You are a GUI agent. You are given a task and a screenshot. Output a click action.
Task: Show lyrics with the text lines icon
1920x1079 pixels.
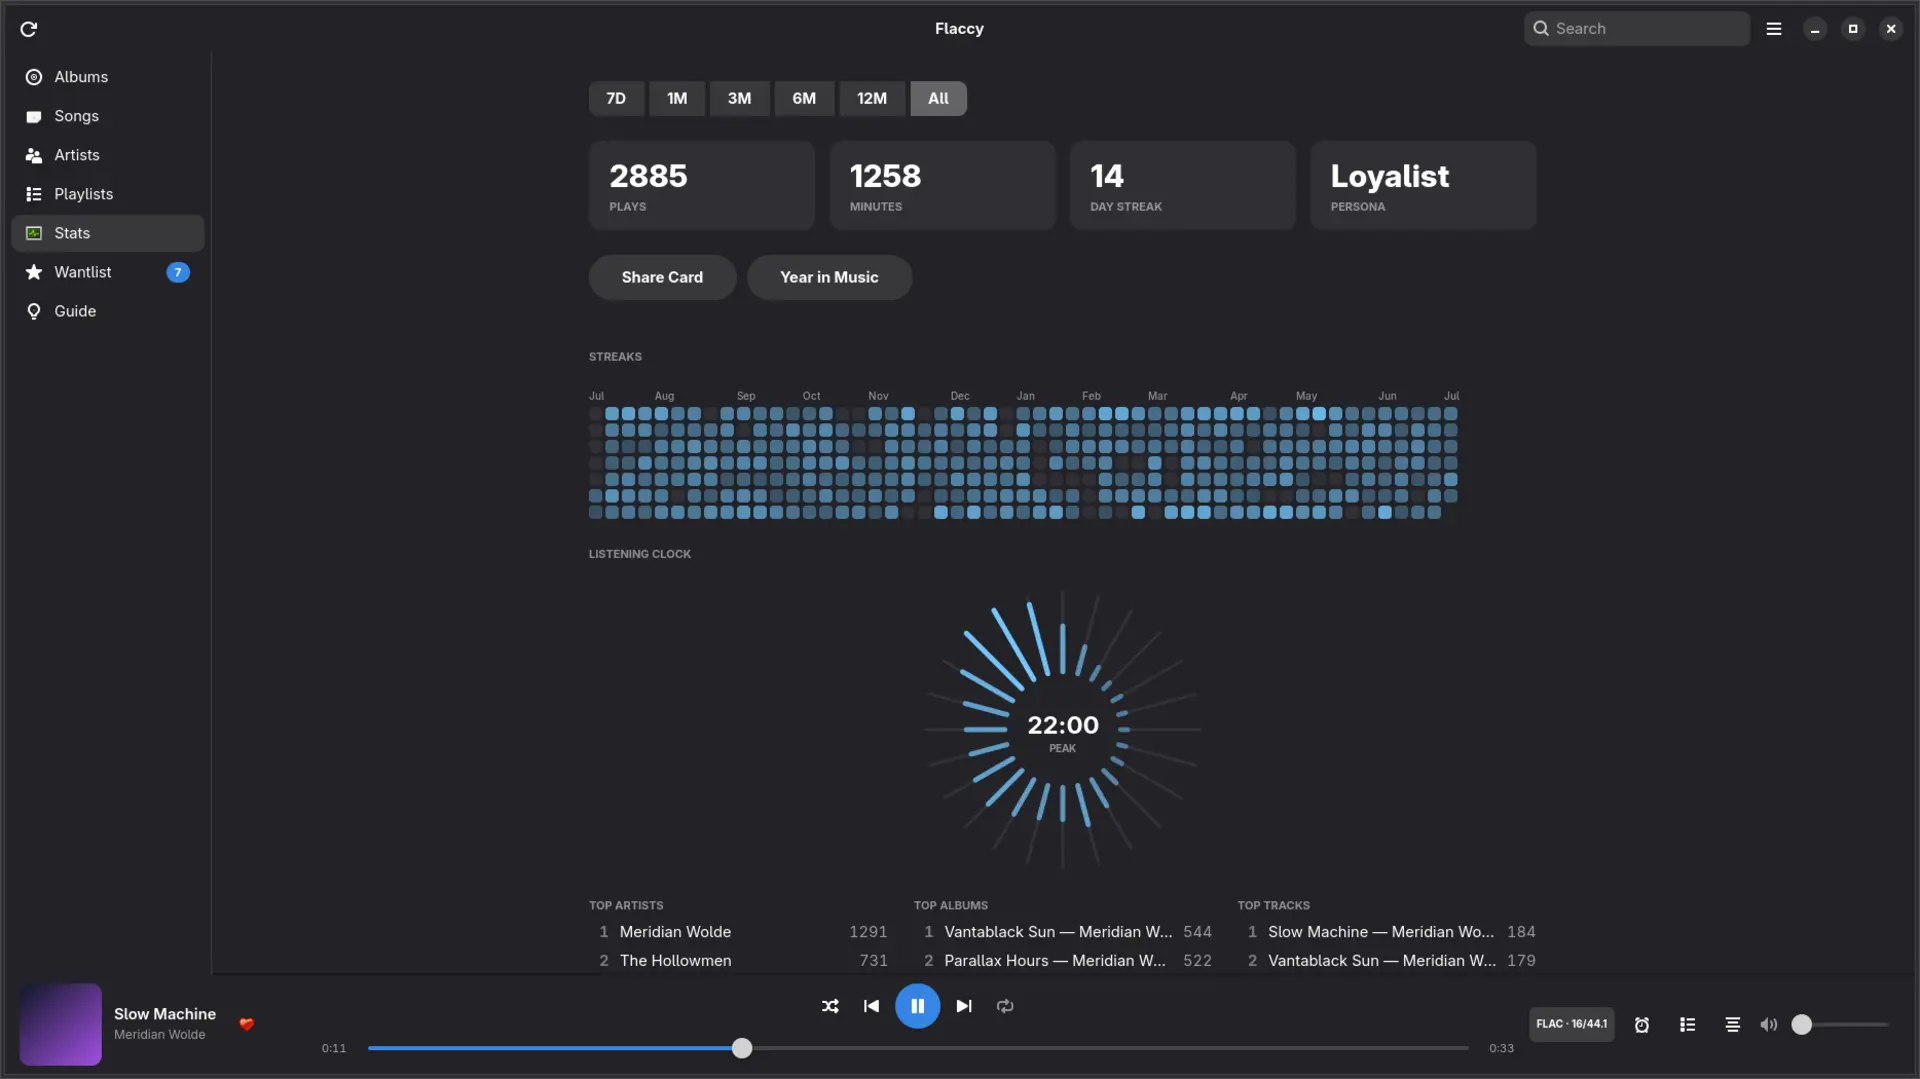point(1733,1025)
